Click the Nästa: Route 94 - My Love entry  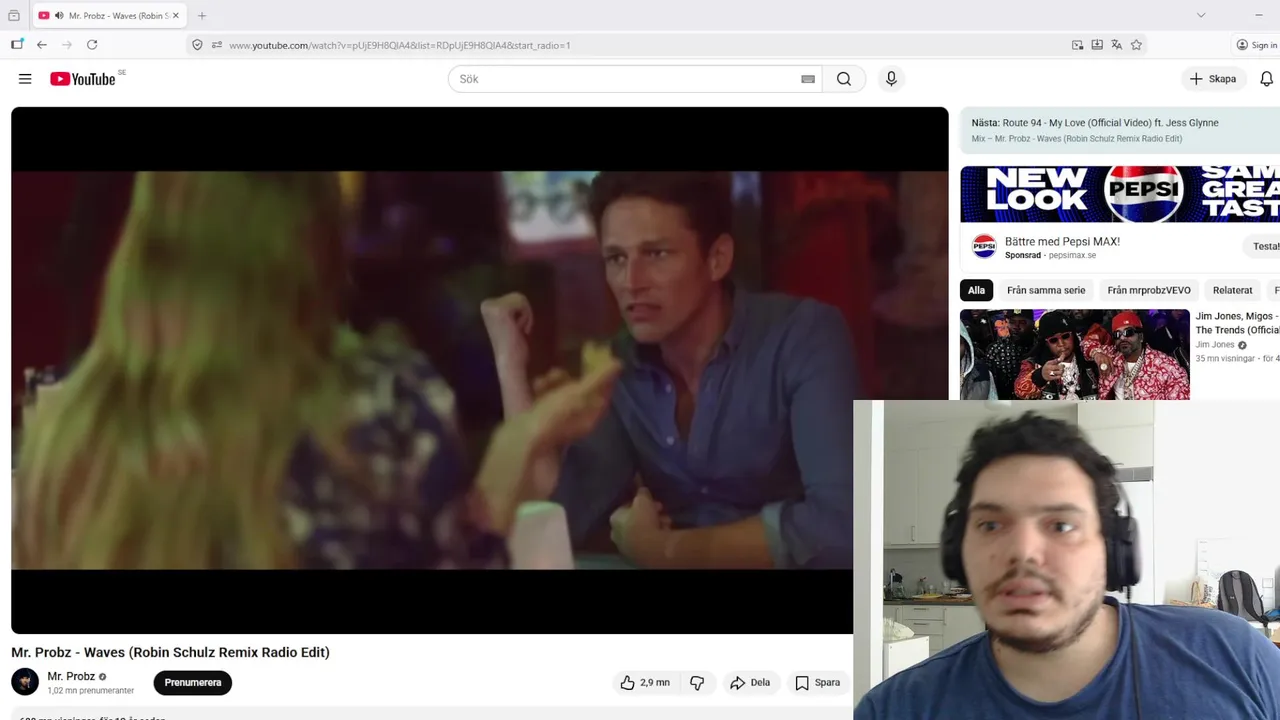[x=1095, y=123]
